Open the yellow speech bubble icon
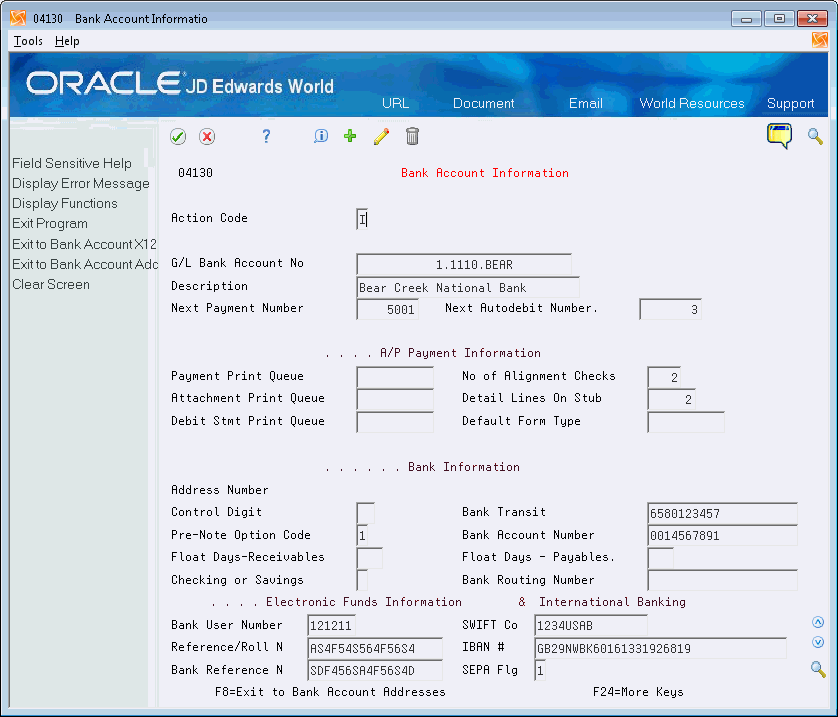Image resolution: width=838 pixels, height=717 pixels. click(x=779, y=136)
